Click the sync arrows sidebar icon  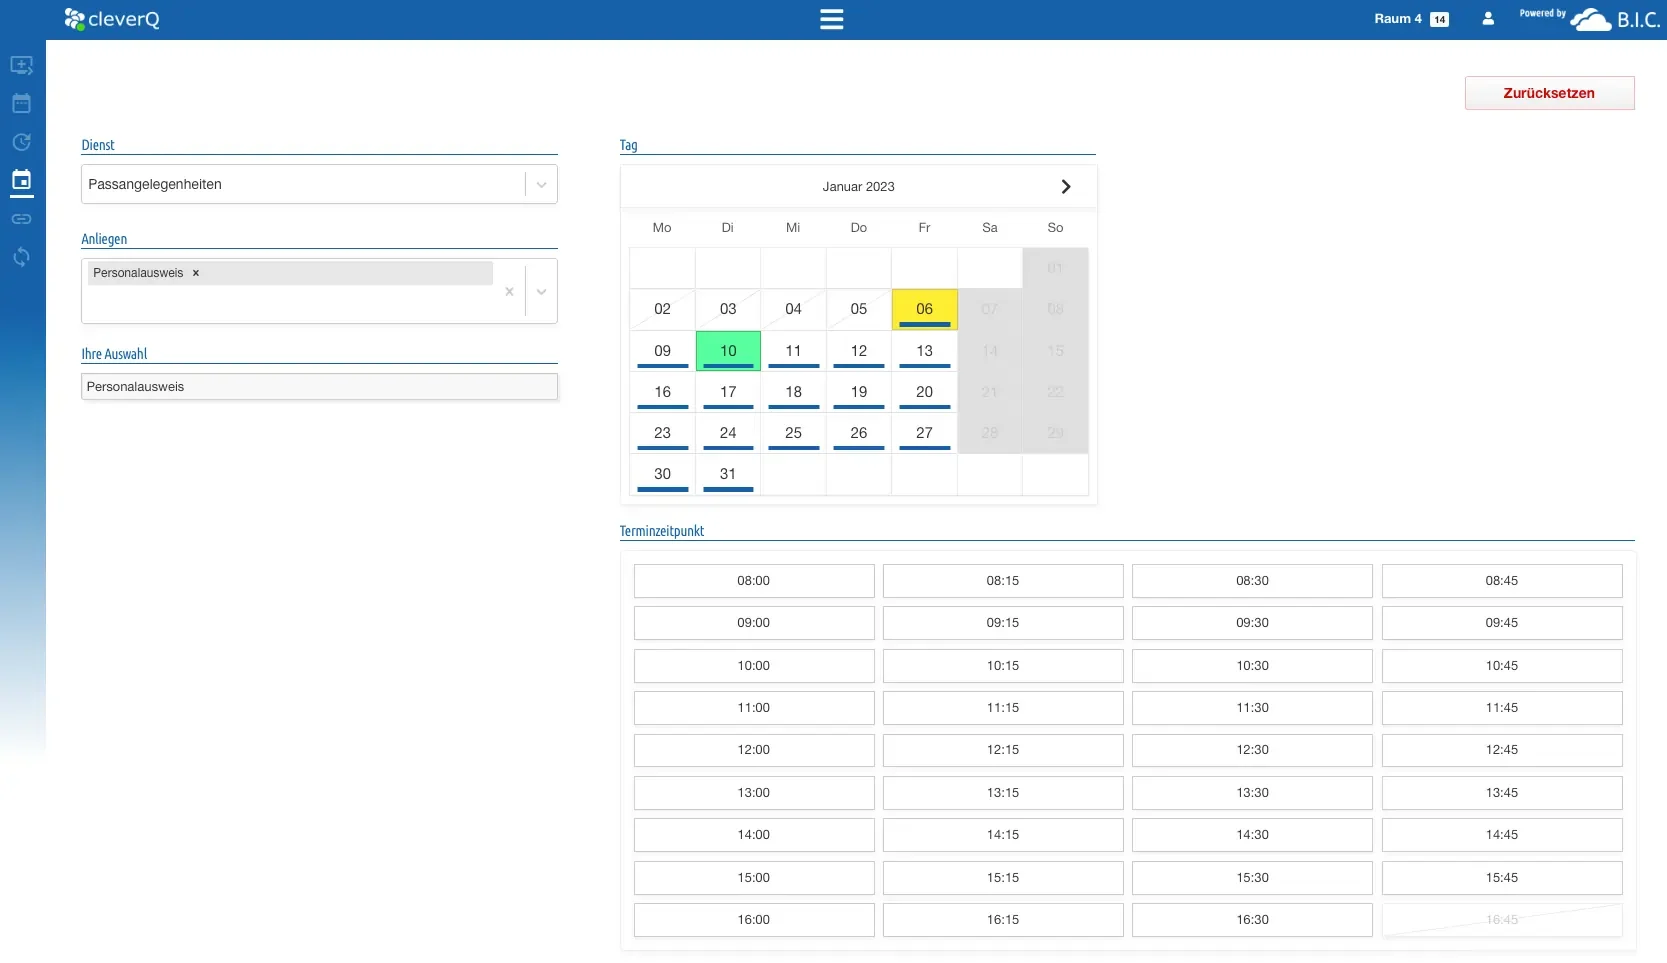(21, 257)
